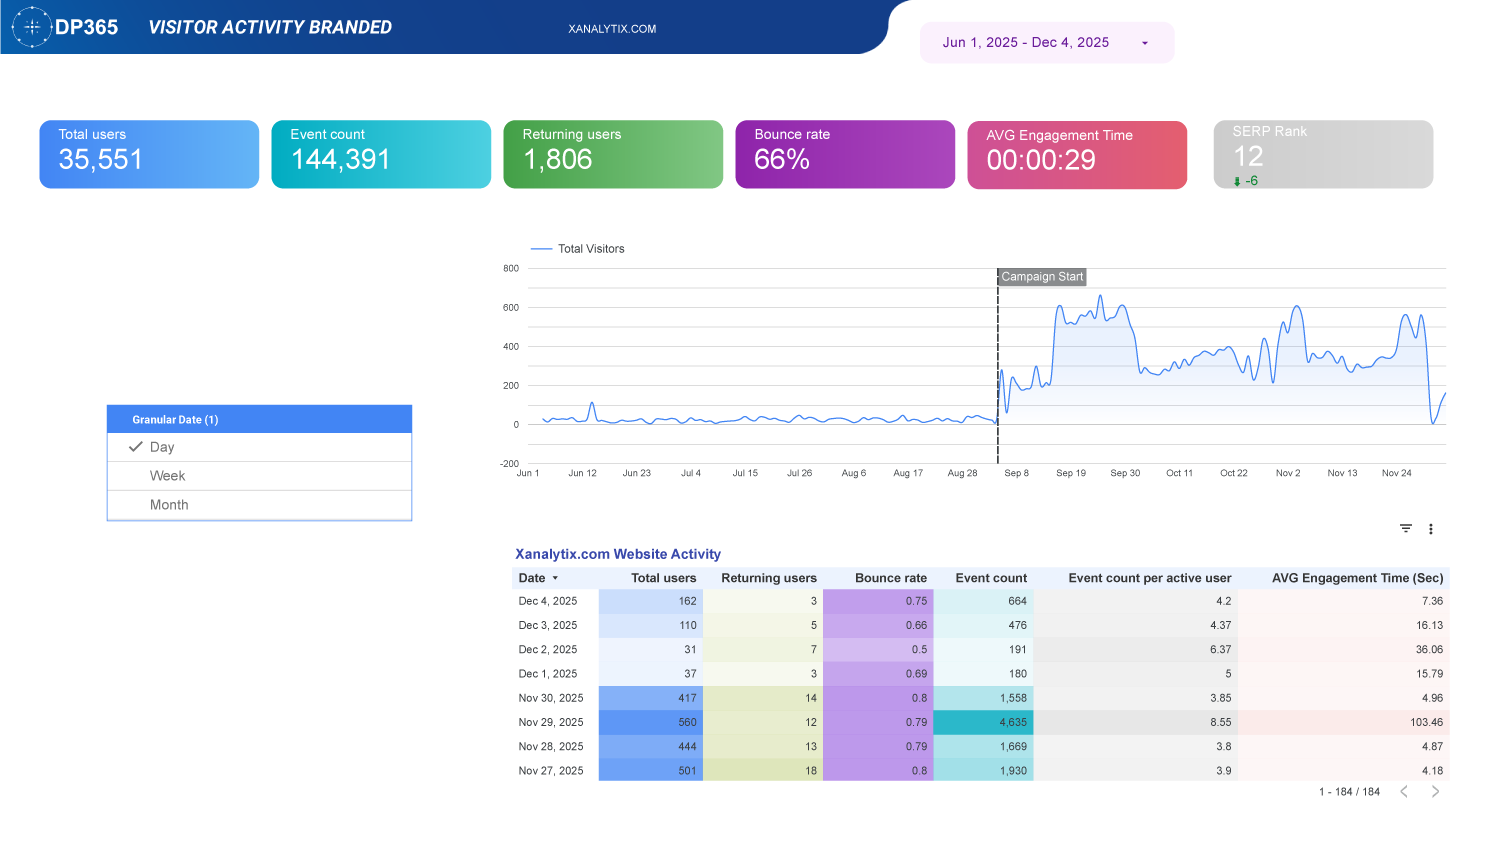Screen dimensions: 1500x844
Task: Click the checkmark icon beside Day
Action: pyautogui.click(x=136, y=446)
